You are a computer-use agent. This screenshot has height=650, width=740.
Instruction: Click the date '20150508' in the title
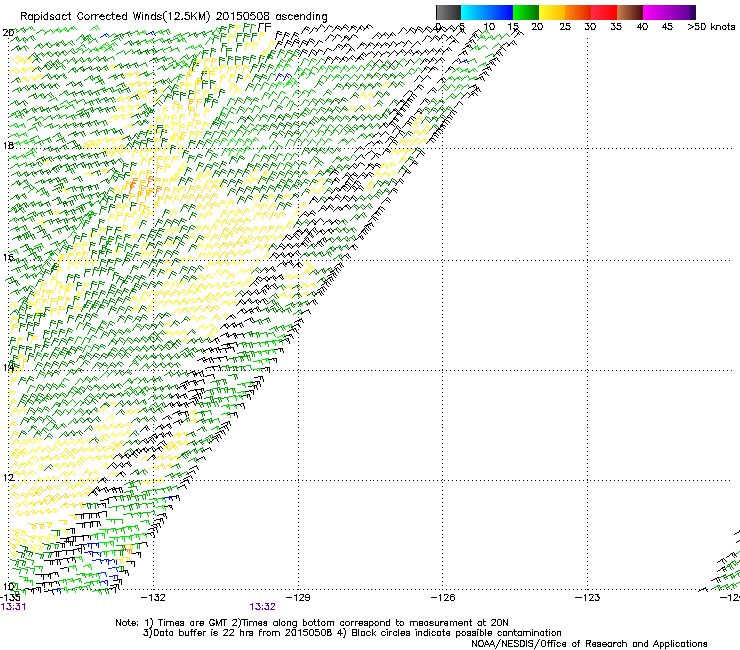[243, 16]
